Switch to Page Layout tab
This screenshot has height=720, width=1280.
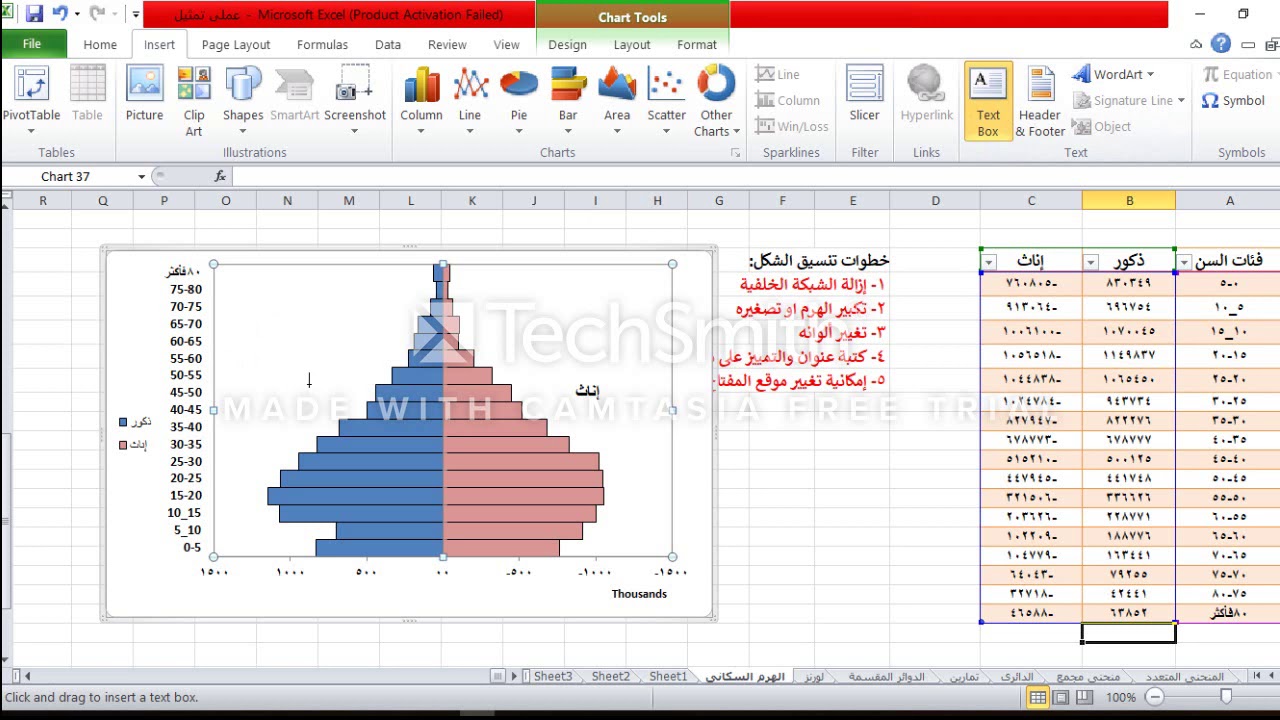tap(236, 44)
